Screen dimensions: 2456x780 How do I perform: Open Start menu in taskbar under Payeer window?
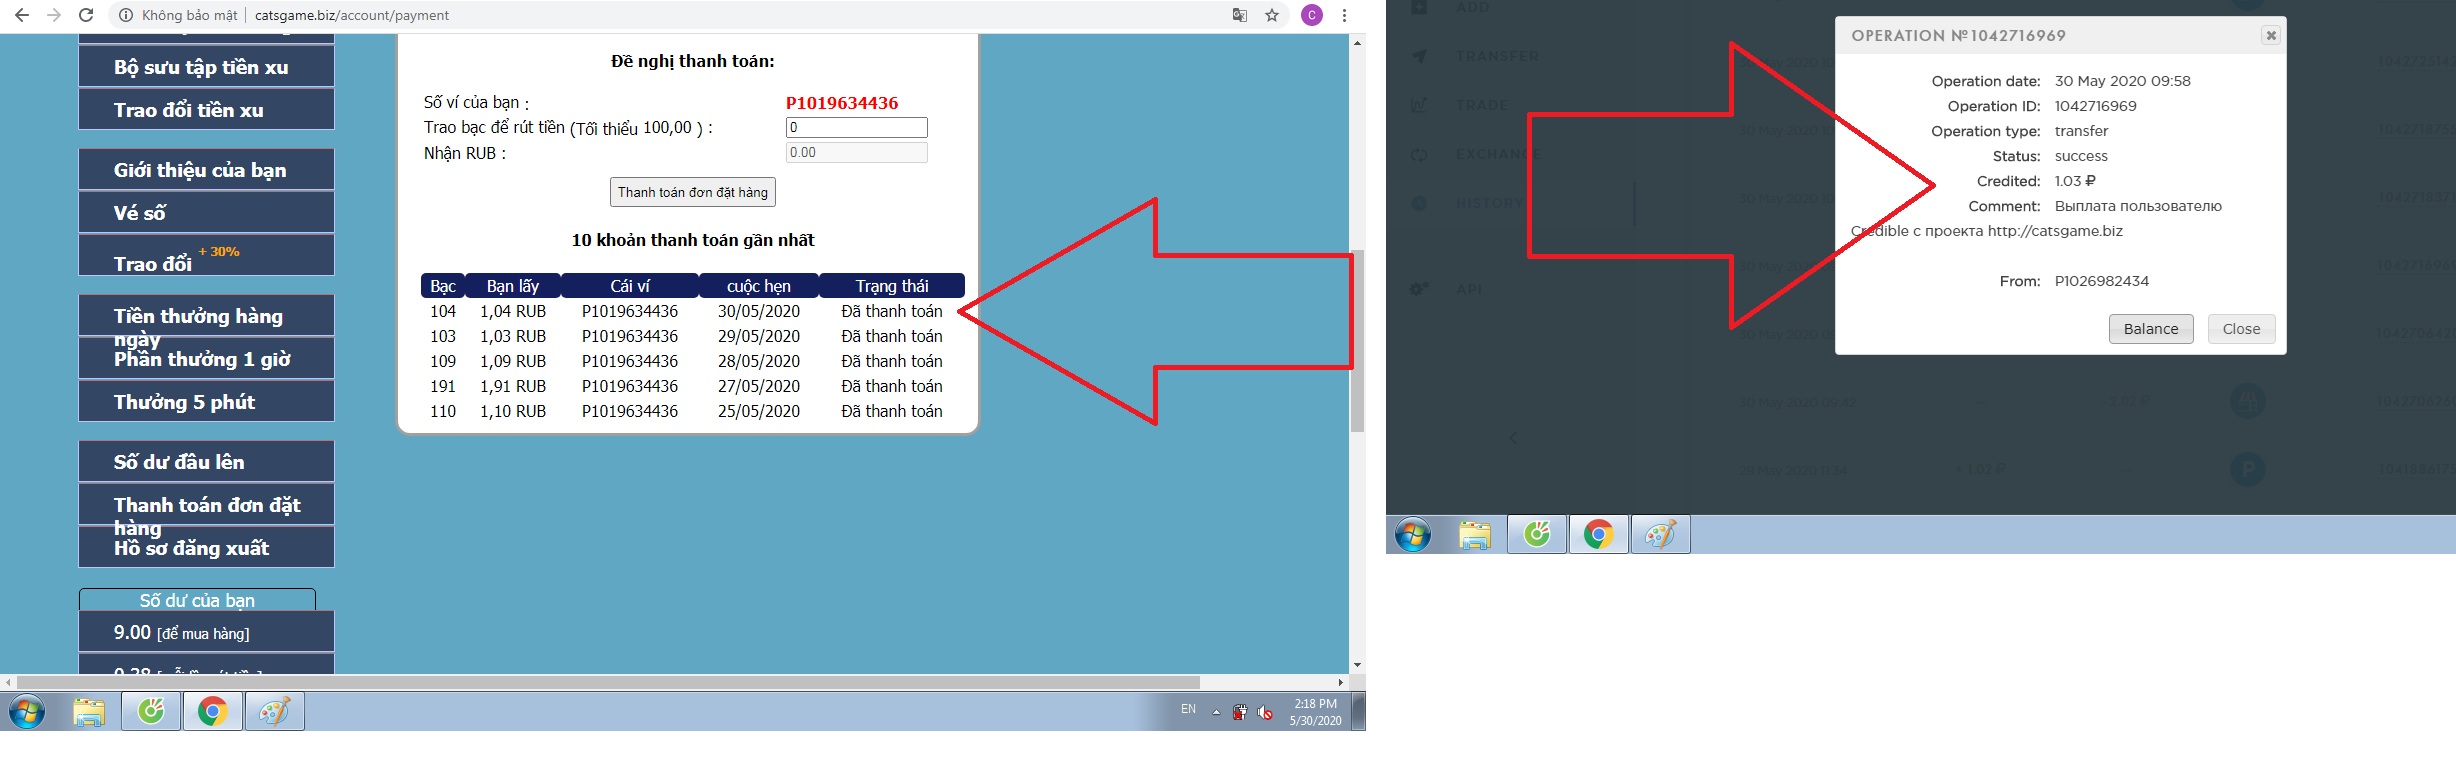[1412, 535]
